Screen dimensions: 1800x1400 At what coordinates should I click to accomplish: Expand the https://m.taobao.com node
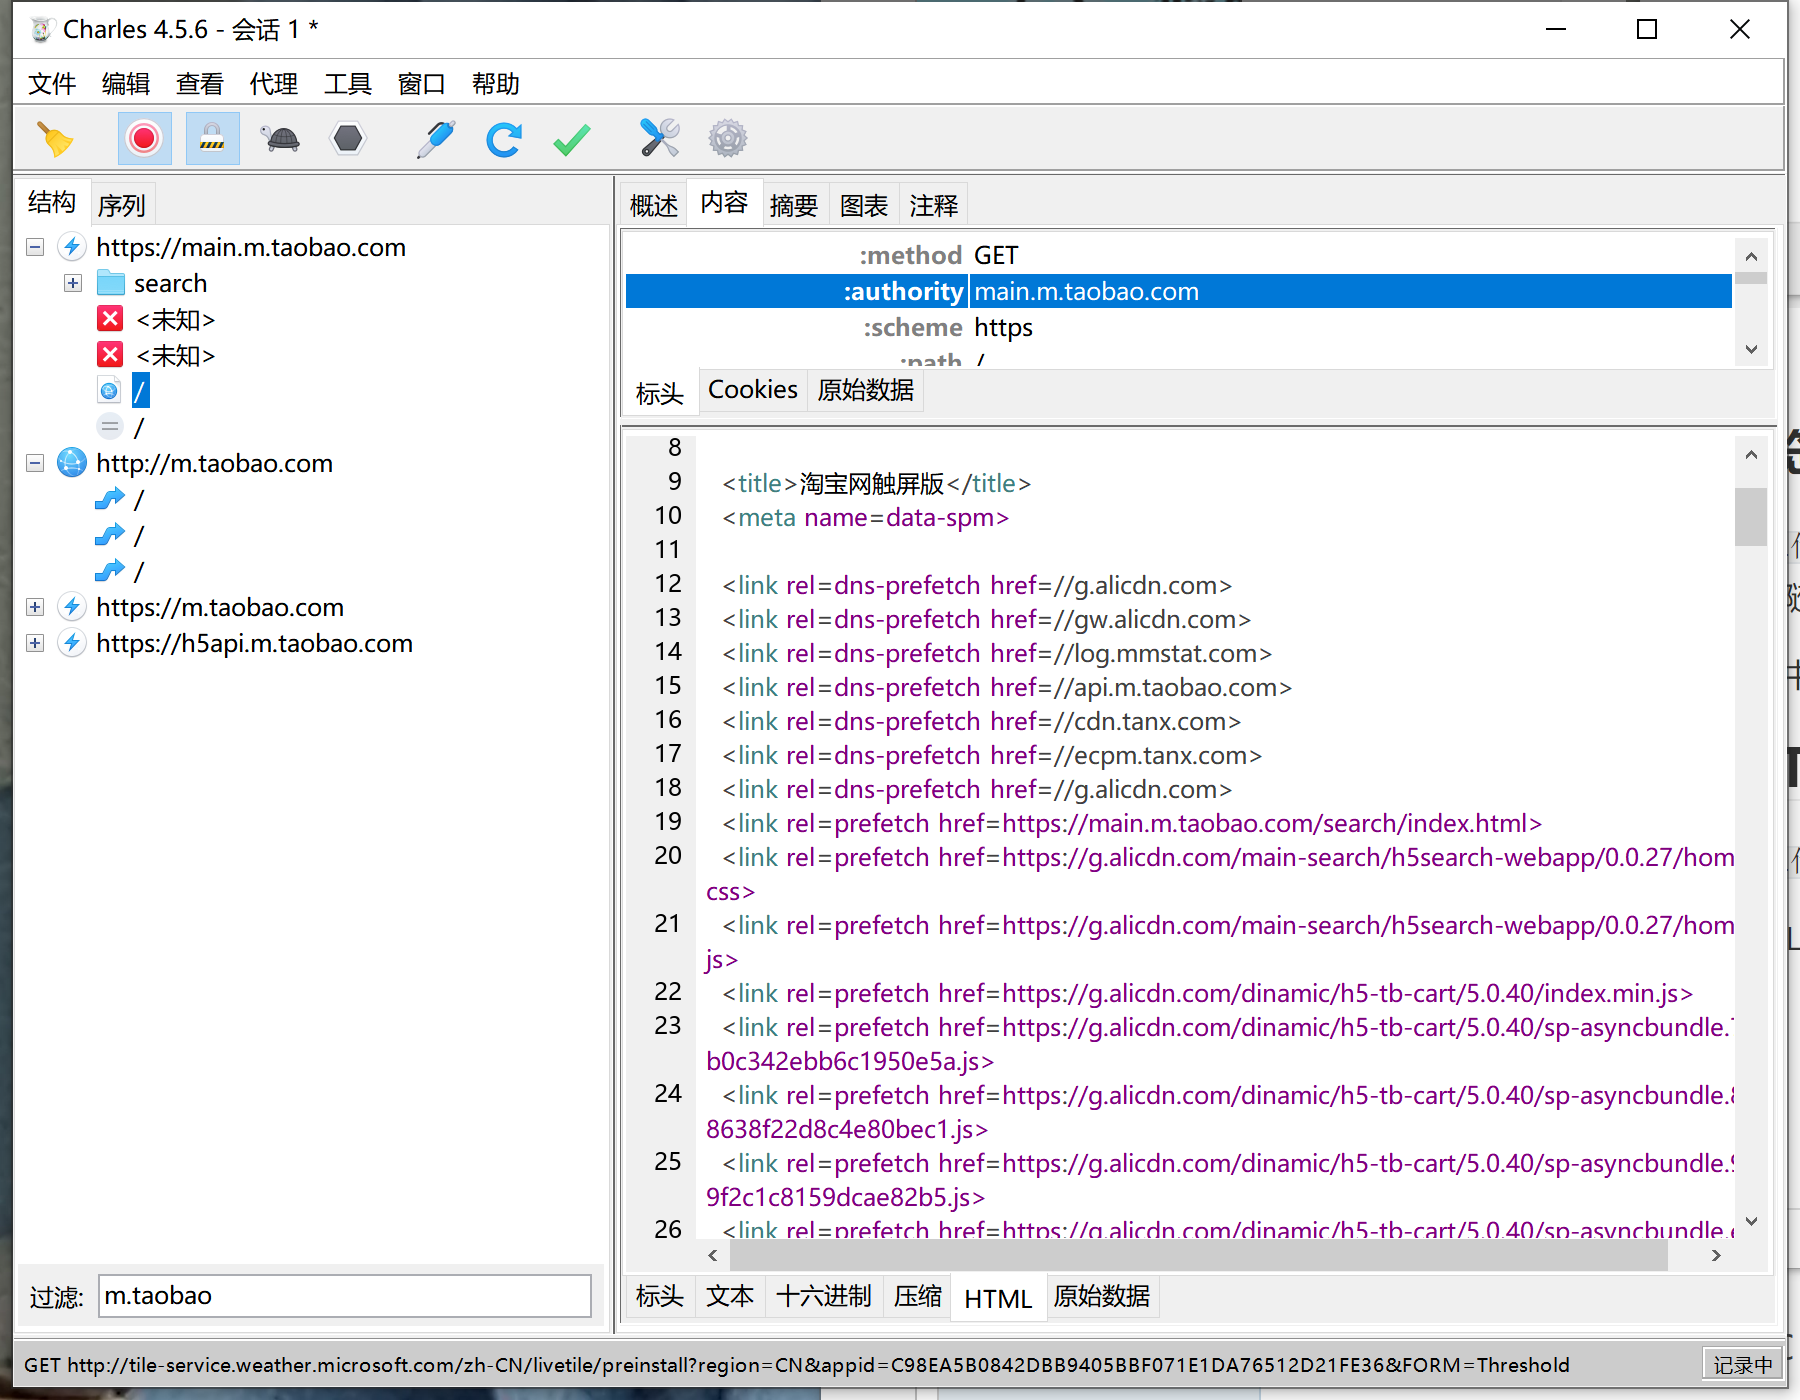35,607
